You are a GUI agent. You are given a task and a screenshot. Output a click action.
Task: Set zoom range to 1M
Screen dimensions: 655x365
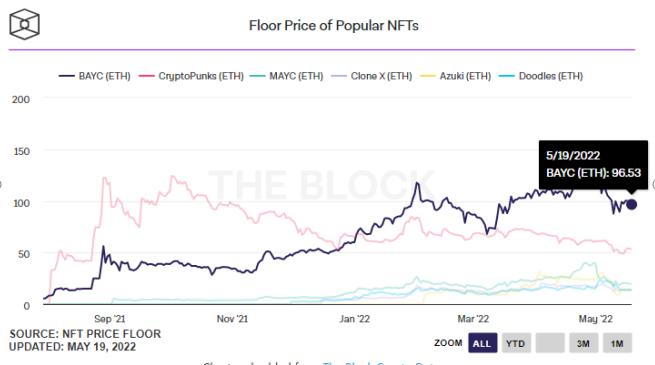coord(617,343)
